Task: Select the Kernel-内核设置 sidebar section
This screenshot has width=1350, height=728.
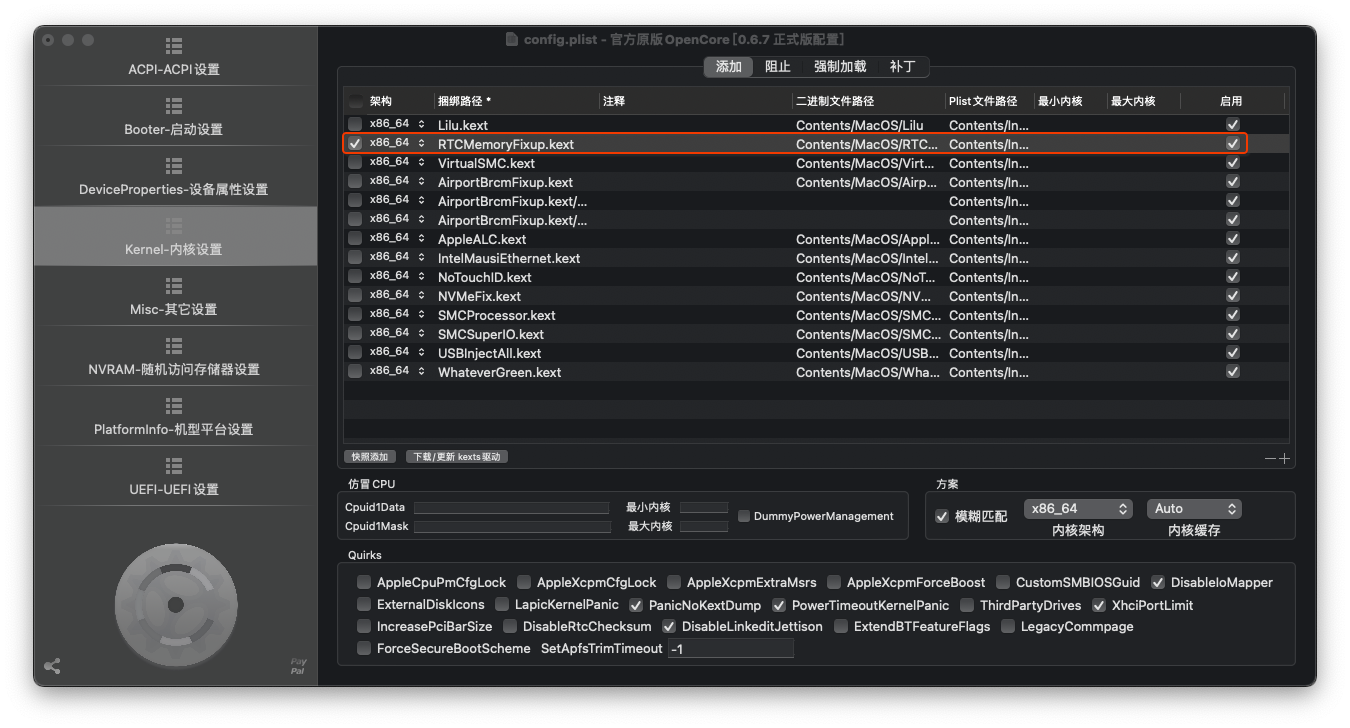Action: click(174, 237)
